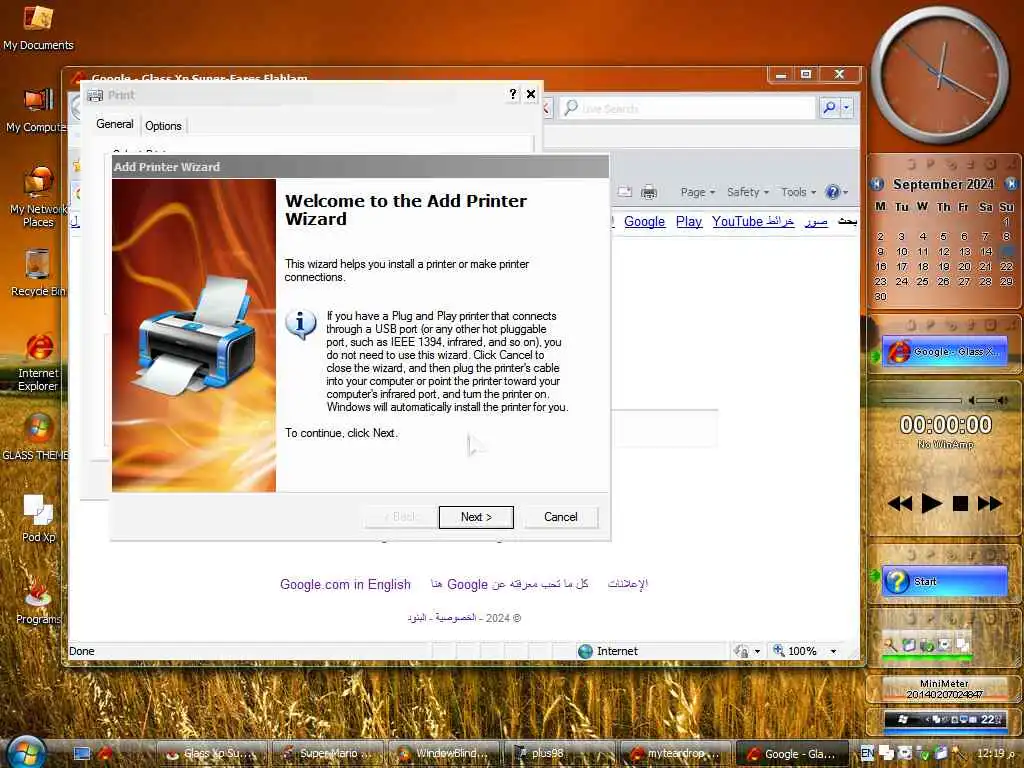1024x768 pixels.
Task: Switch to the Options tab in the Print dialog
Action: 163,125
